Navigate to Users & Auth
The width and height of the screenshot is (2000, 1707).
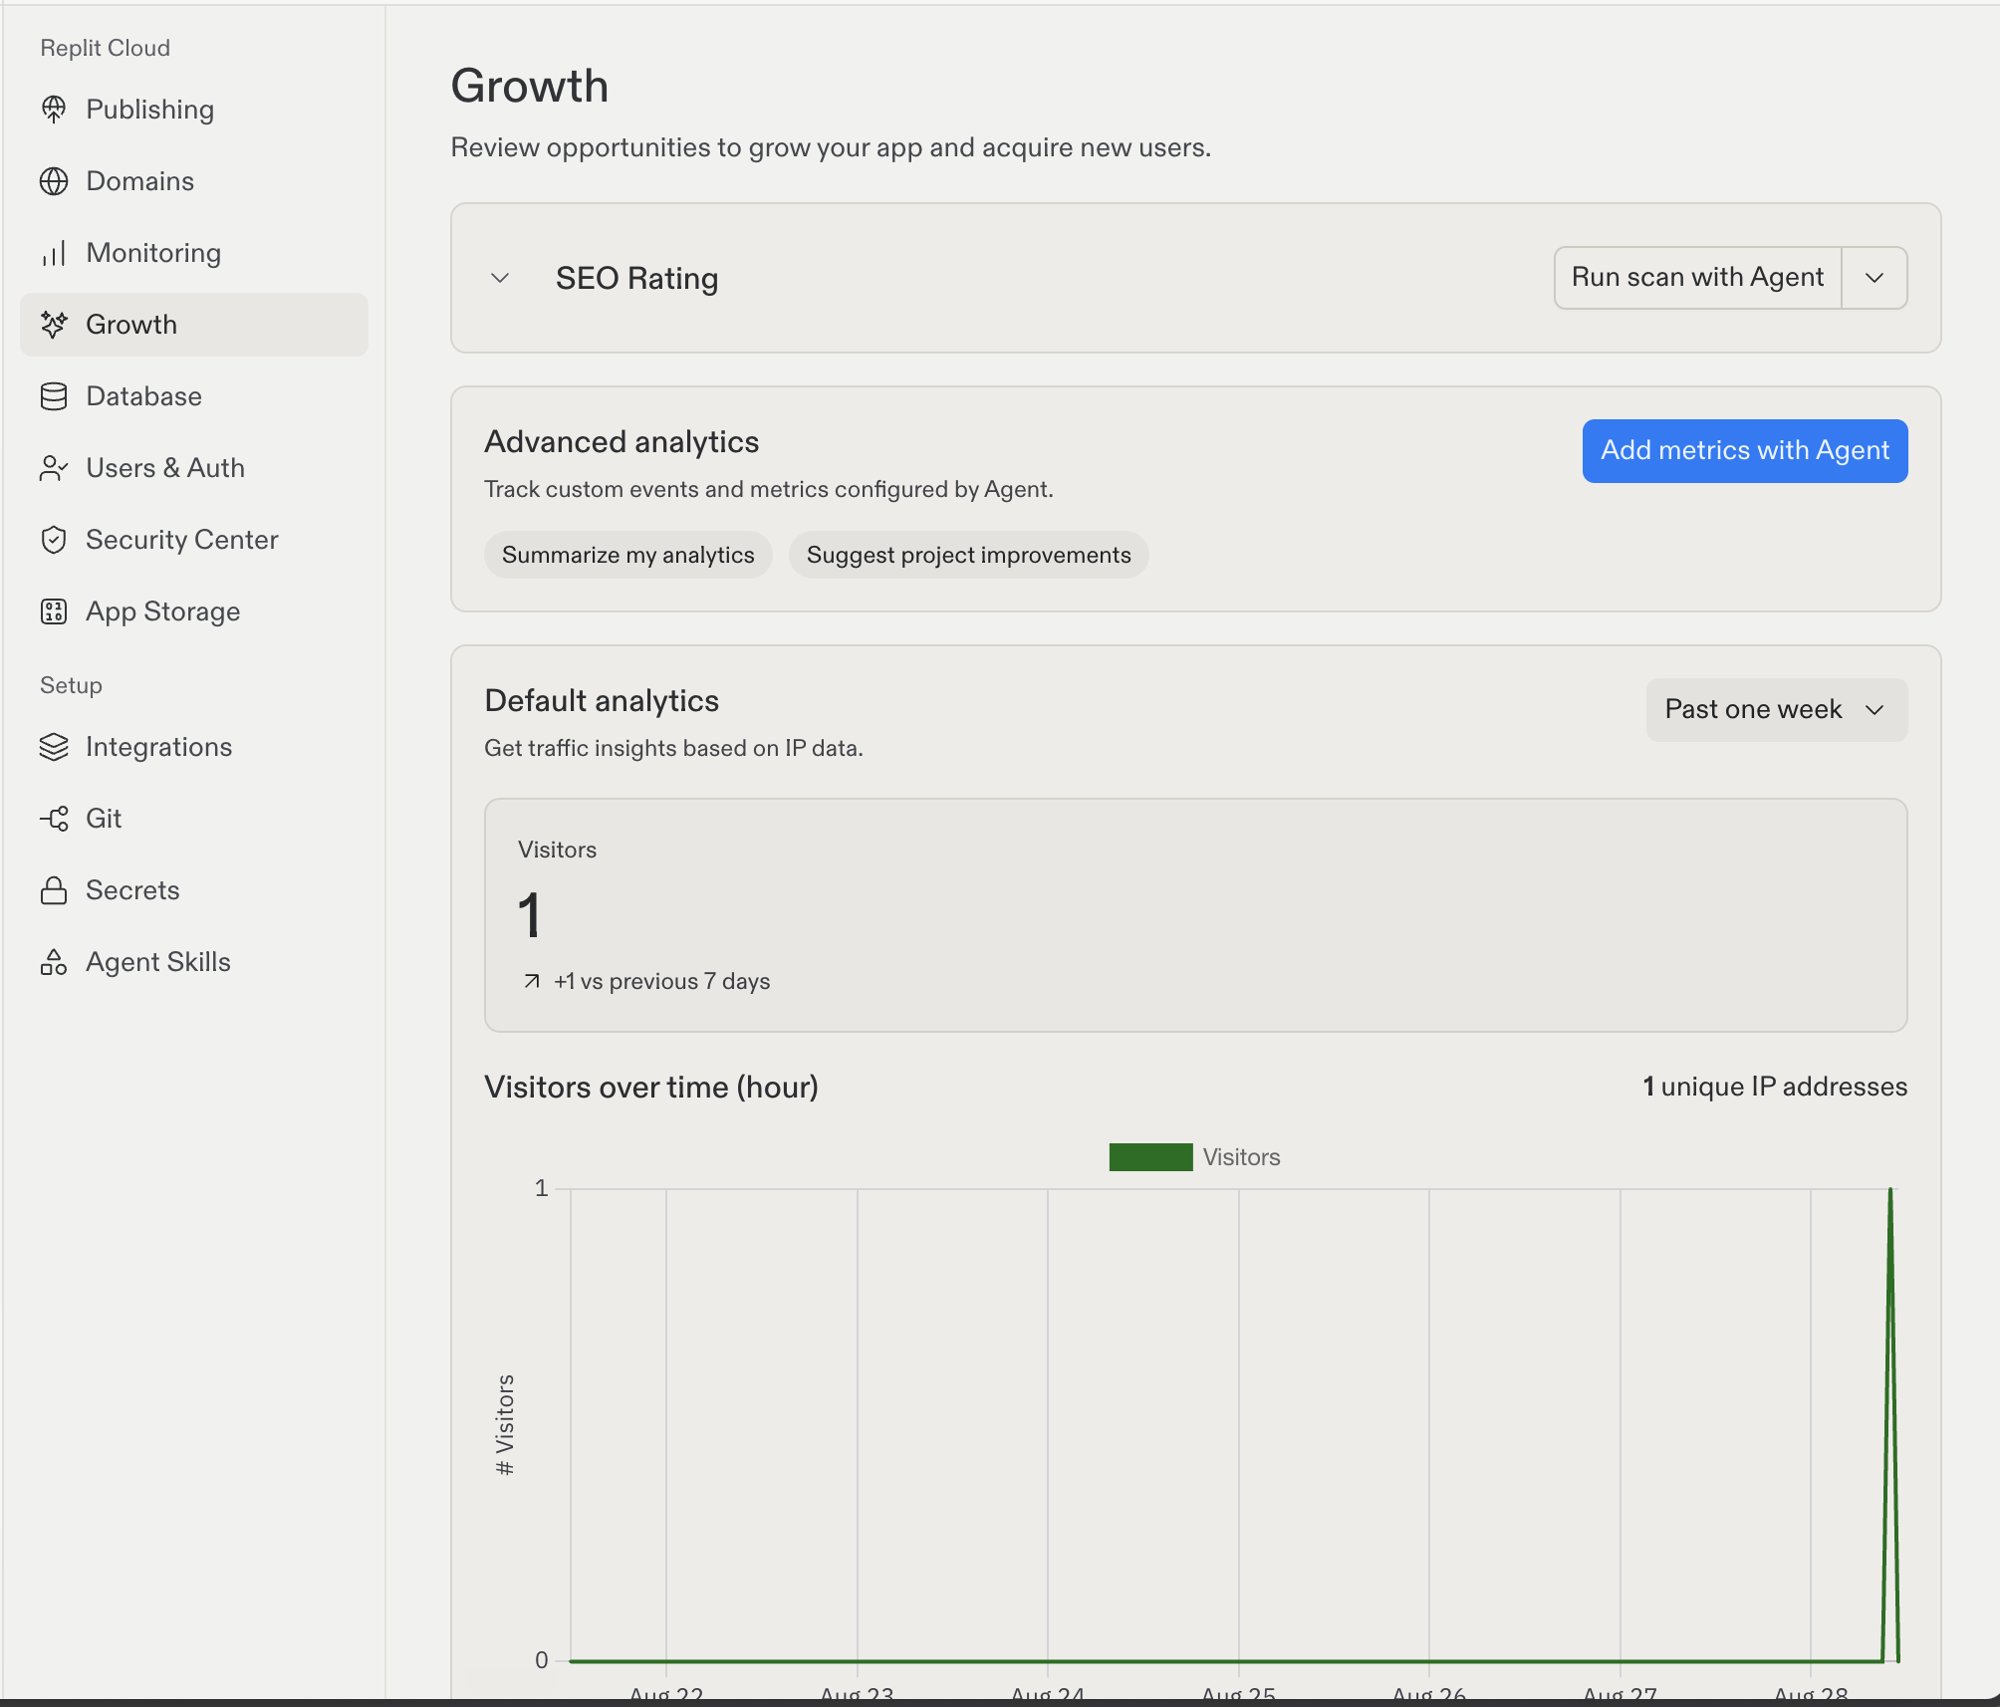(x=194, y=468)
